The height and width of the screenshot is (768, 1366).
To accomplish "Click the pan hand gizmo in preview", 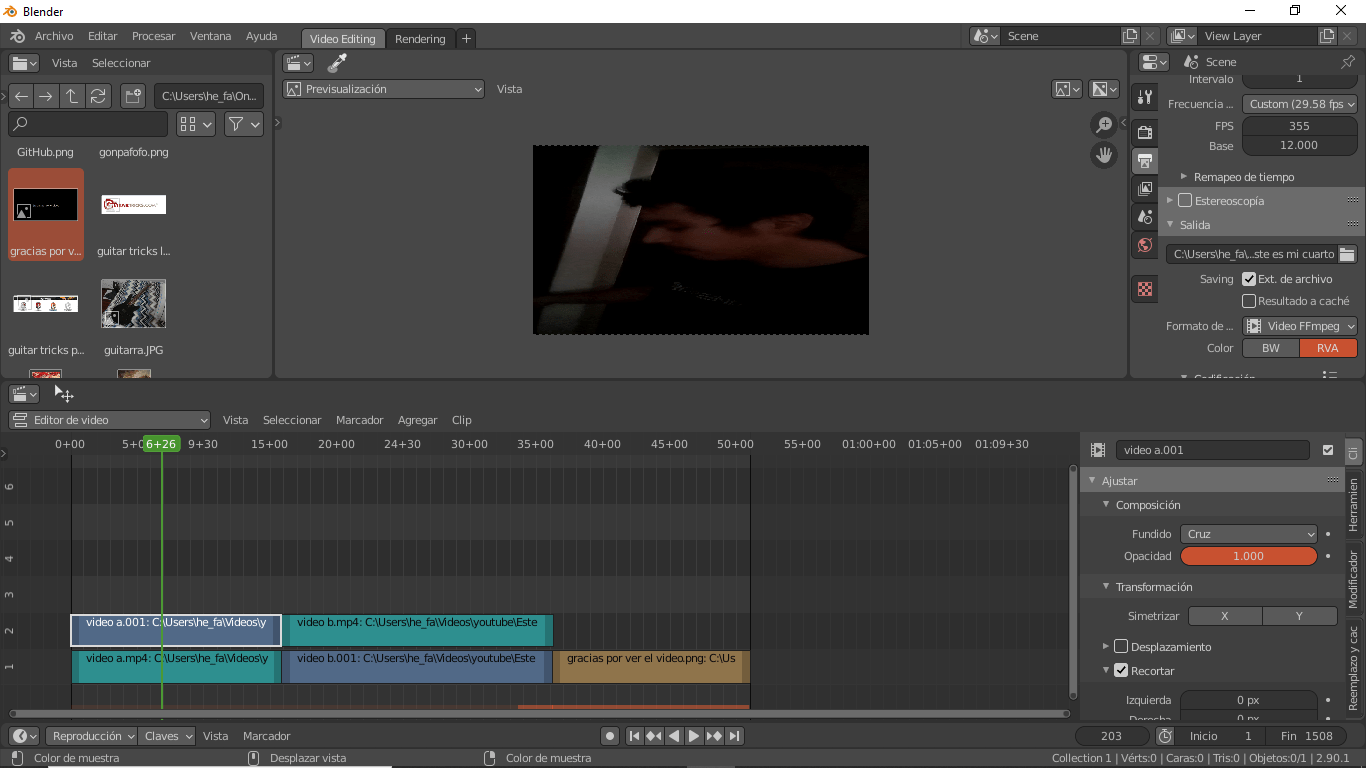I will coord(1104,155).
